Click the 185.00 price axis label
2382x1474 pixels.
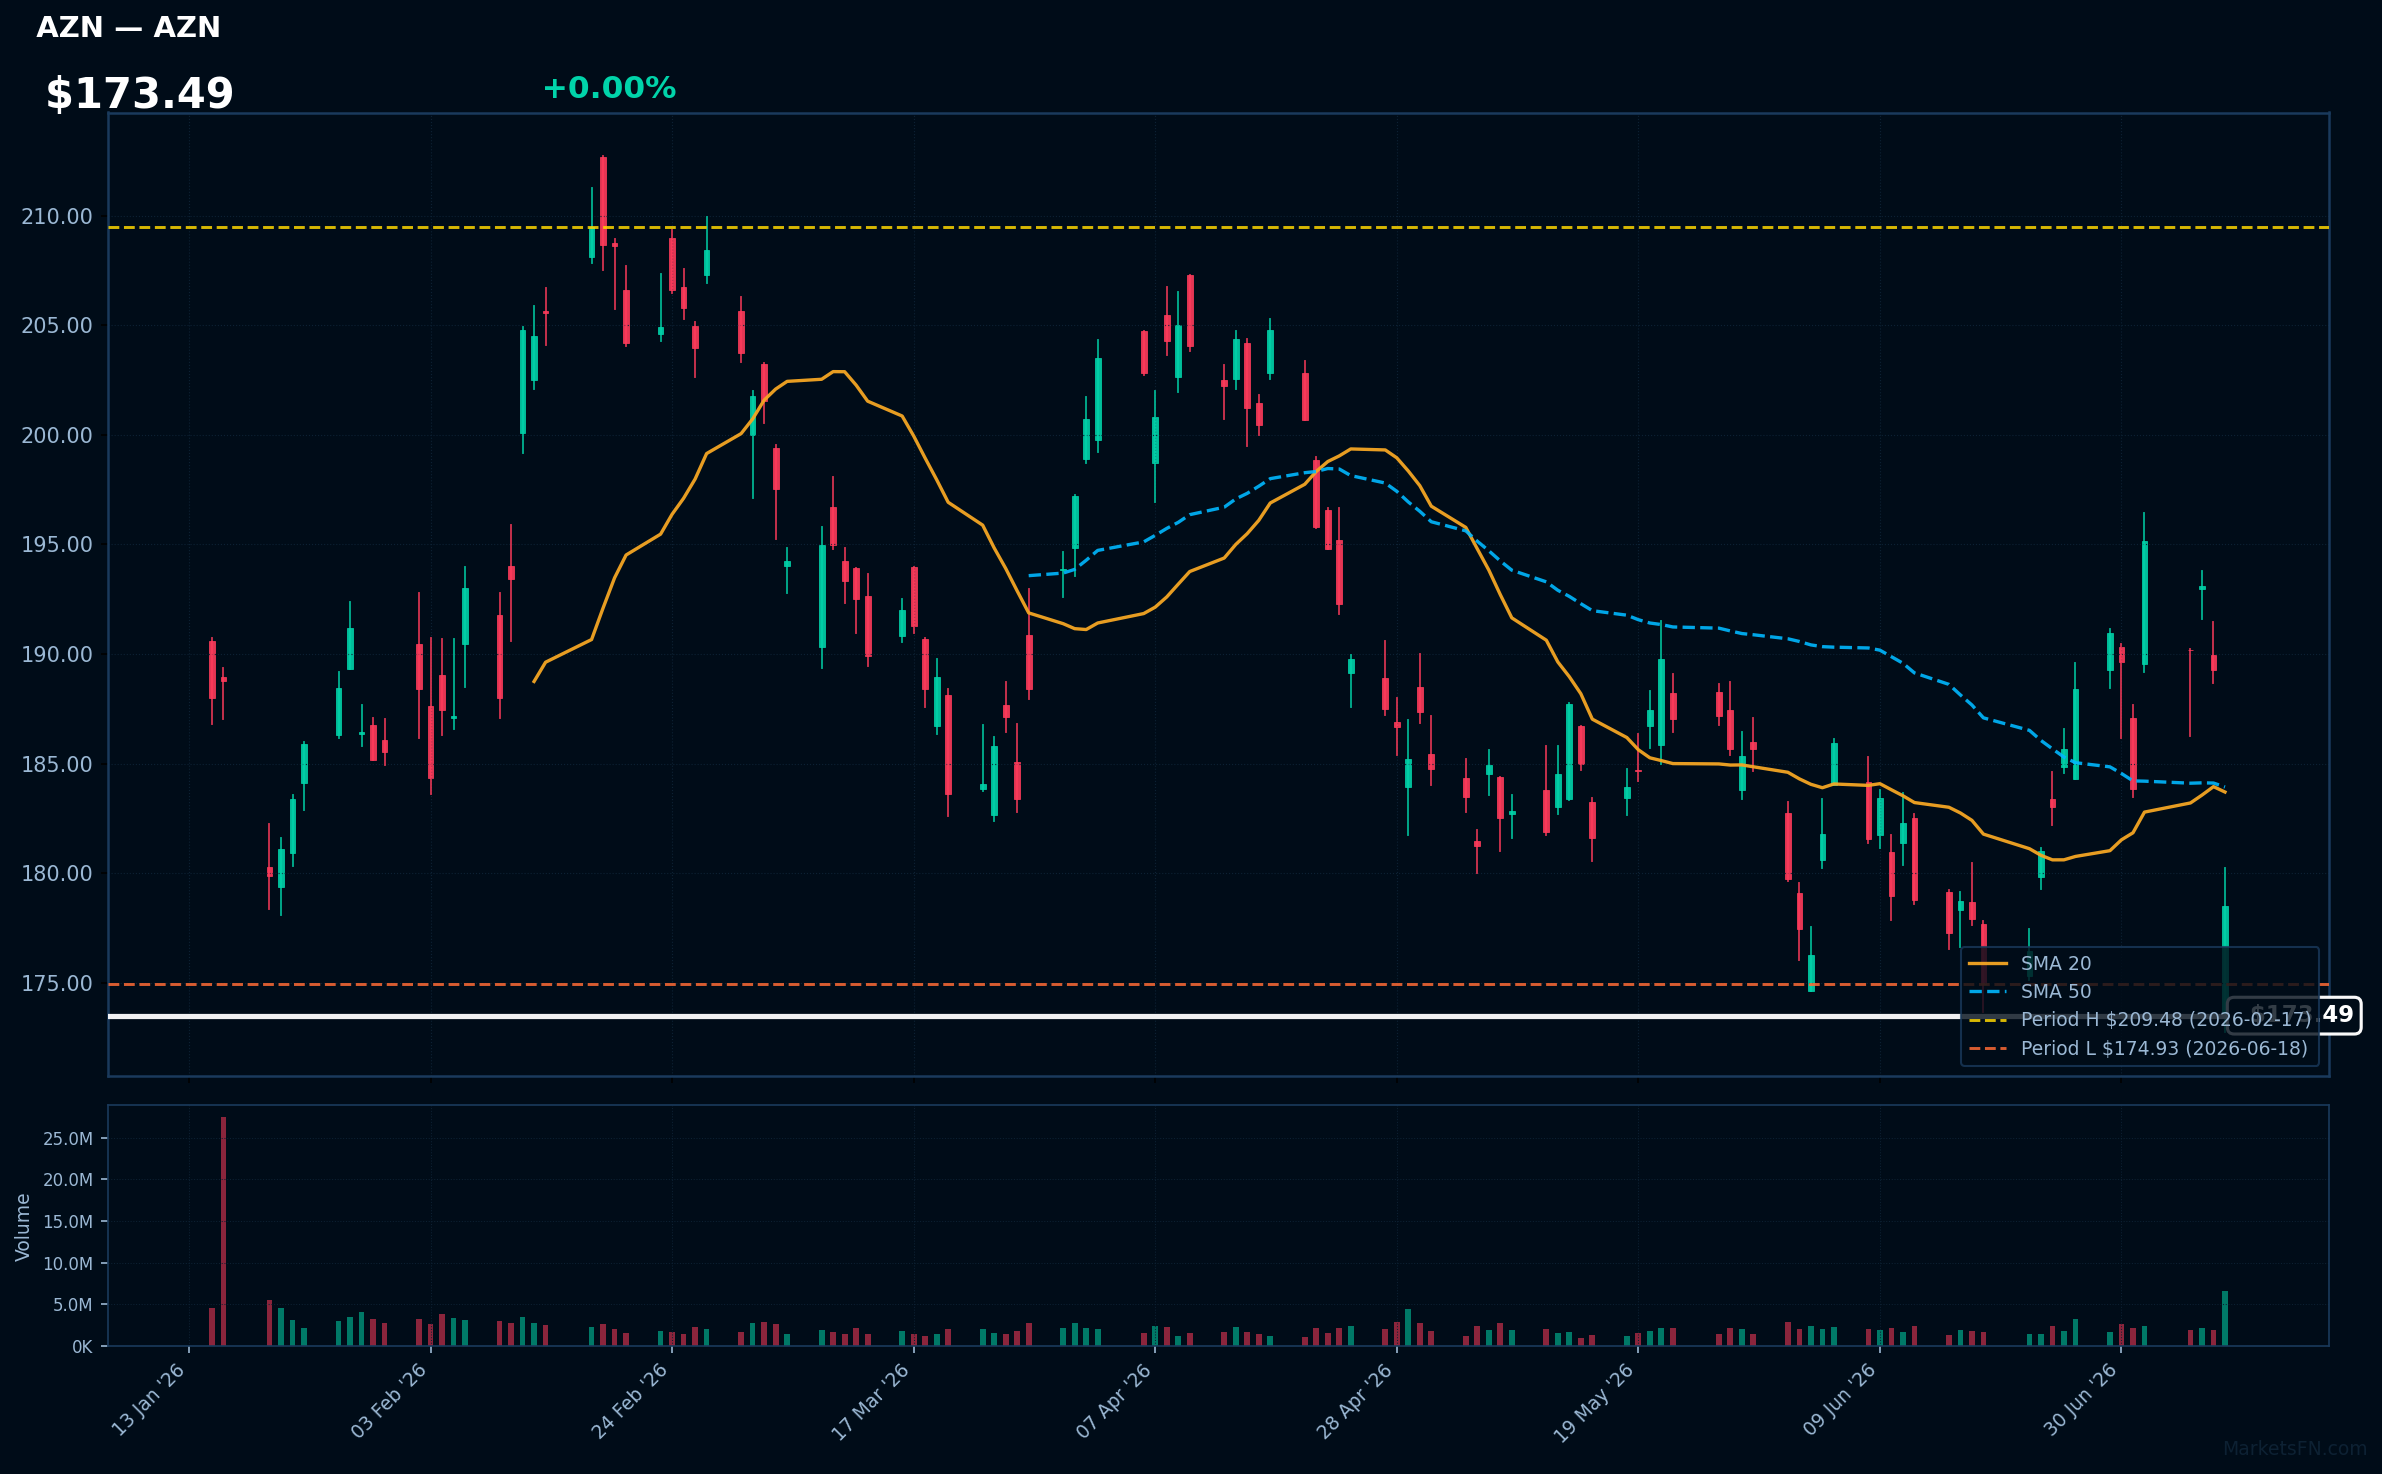(56, 764)
